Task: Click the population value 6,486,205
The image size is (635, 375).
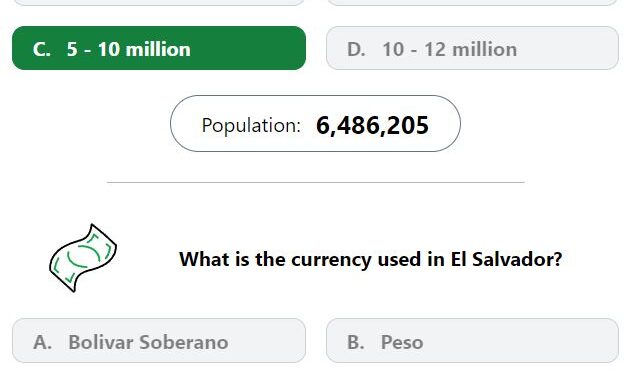Action: 372,125
